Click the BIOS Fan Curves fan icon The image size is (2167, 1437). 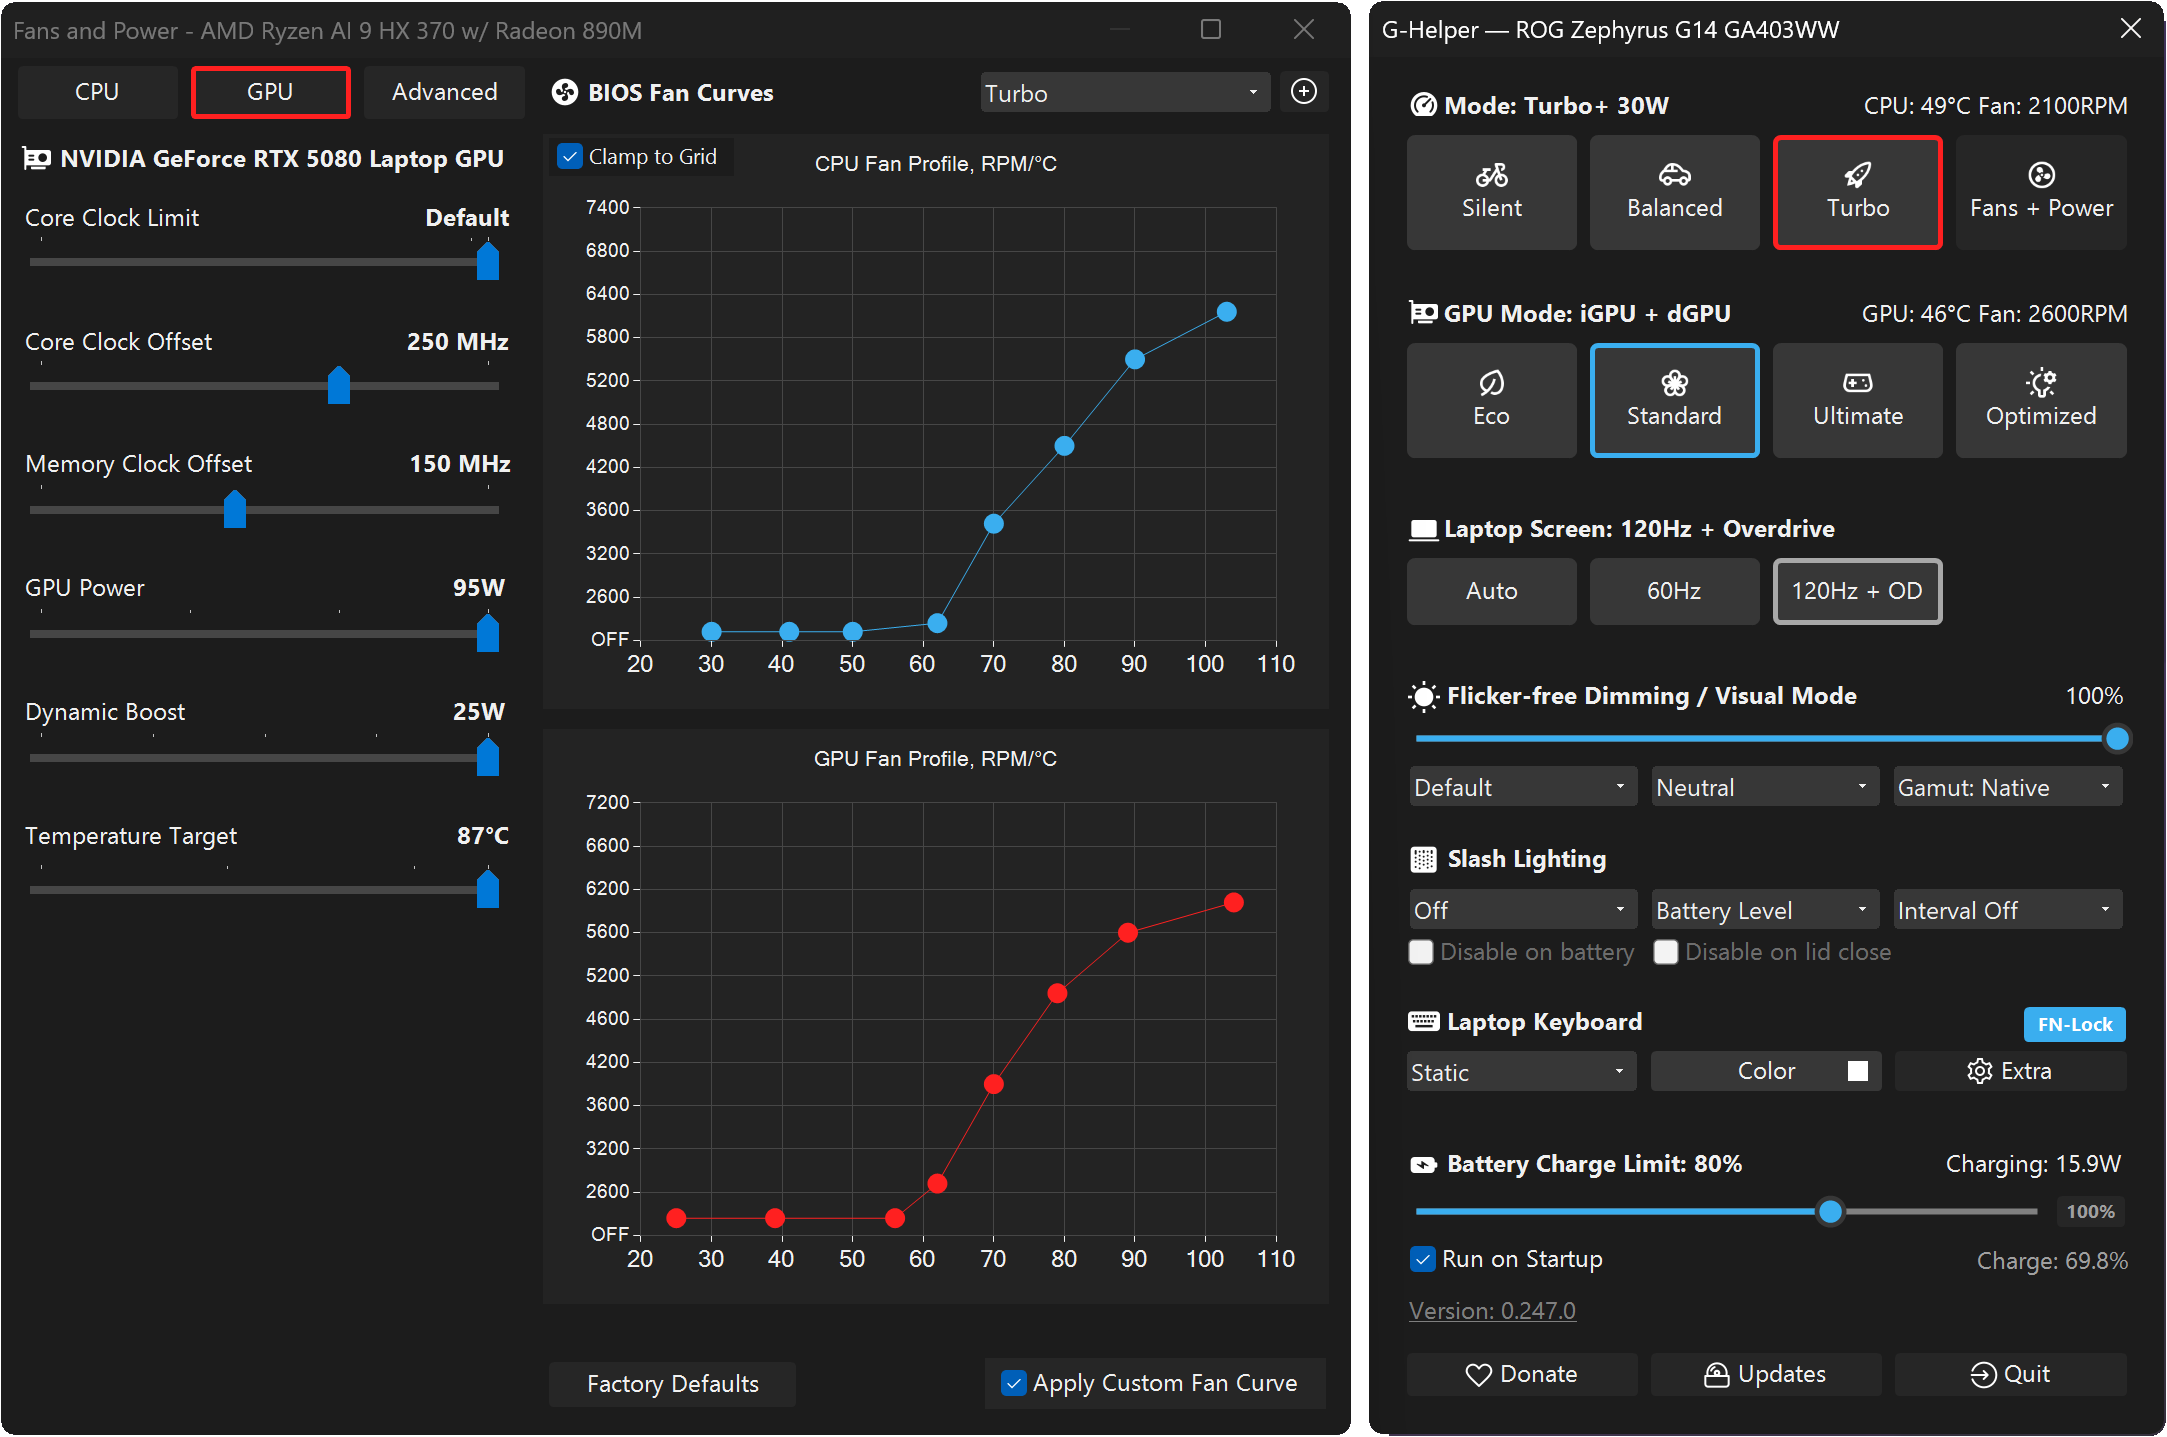pos(565,93)
